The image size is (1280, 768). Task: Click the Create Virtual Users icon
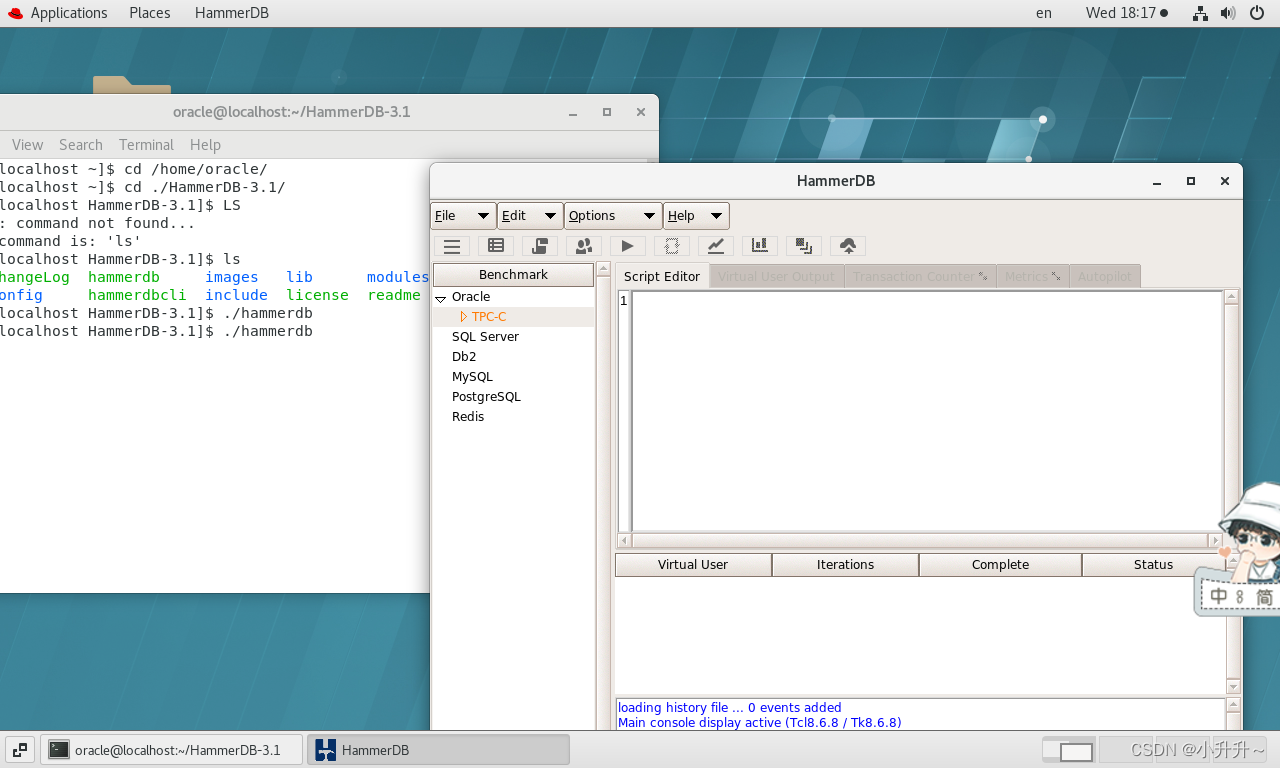point(583,245)
